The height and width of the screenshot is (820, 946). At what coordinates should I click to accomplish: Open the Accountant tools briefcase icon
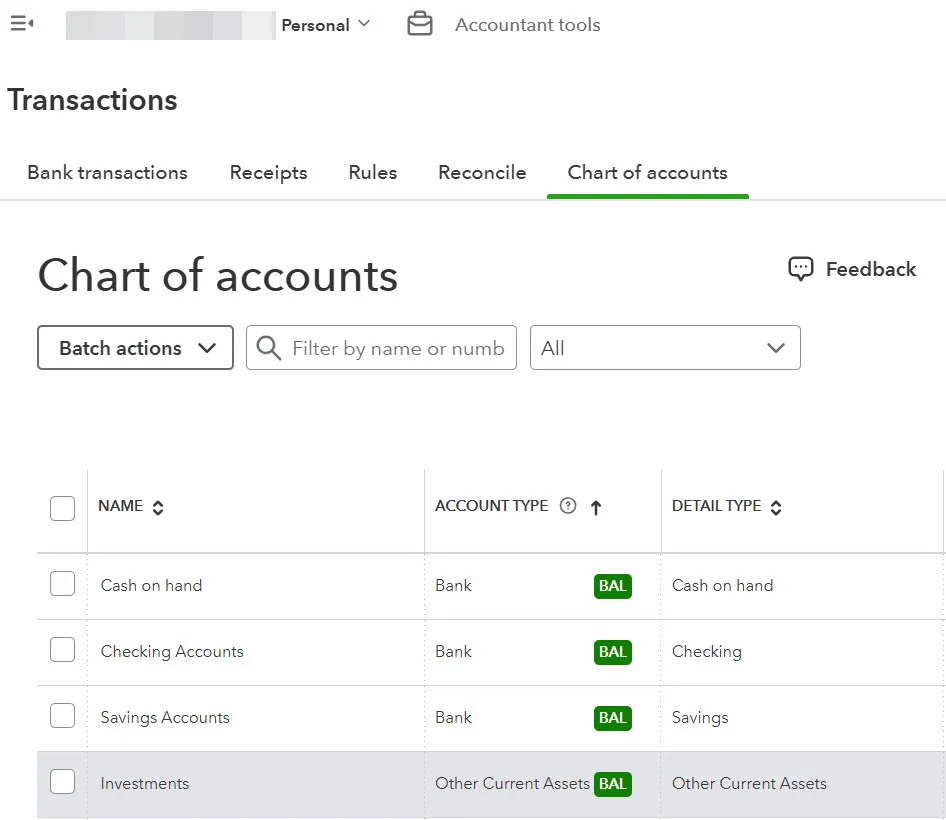420,25
